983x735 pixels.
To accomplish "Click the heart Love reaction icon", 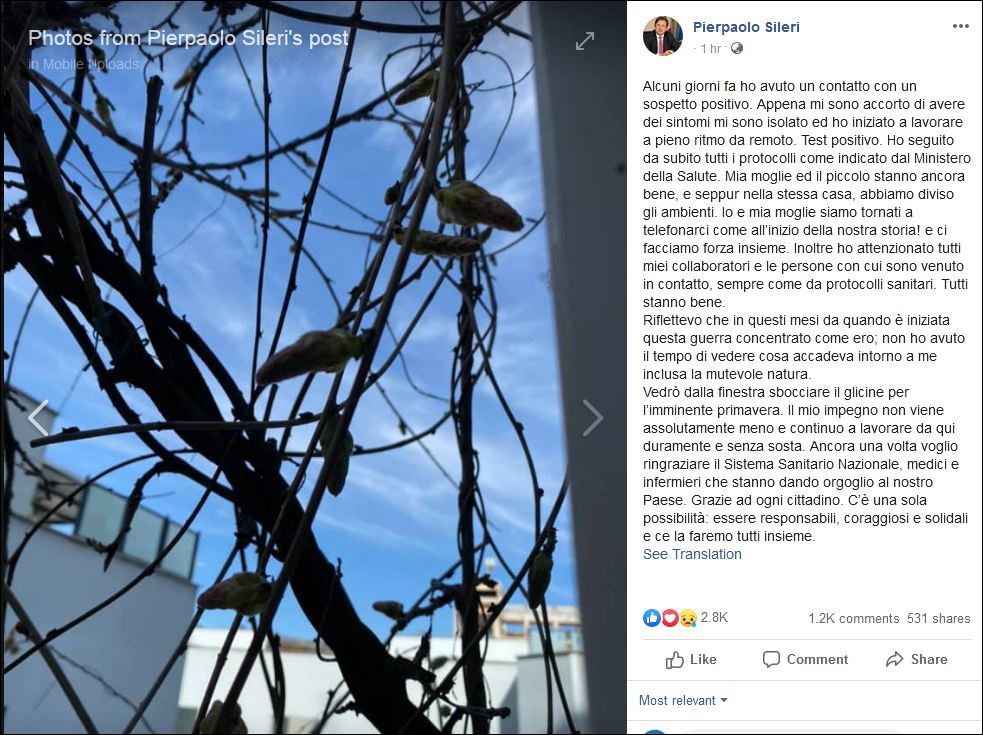I will coord(670,618).
